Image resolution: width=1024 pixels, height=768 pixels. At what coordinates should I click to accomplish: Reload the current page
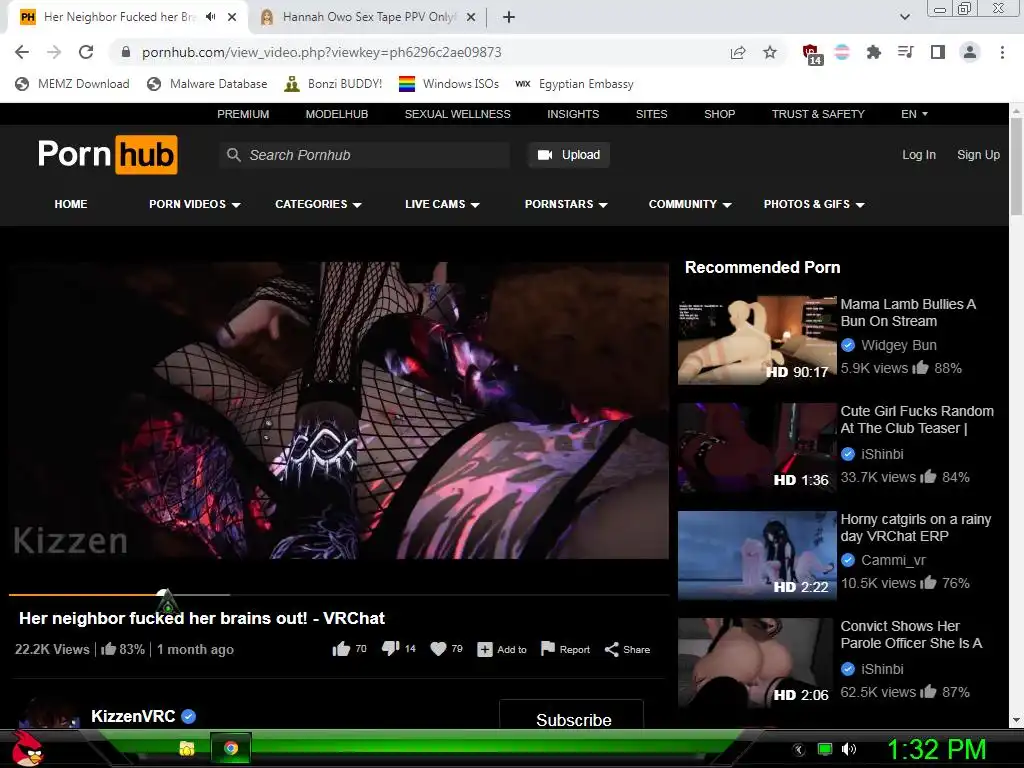pos(86,52)
